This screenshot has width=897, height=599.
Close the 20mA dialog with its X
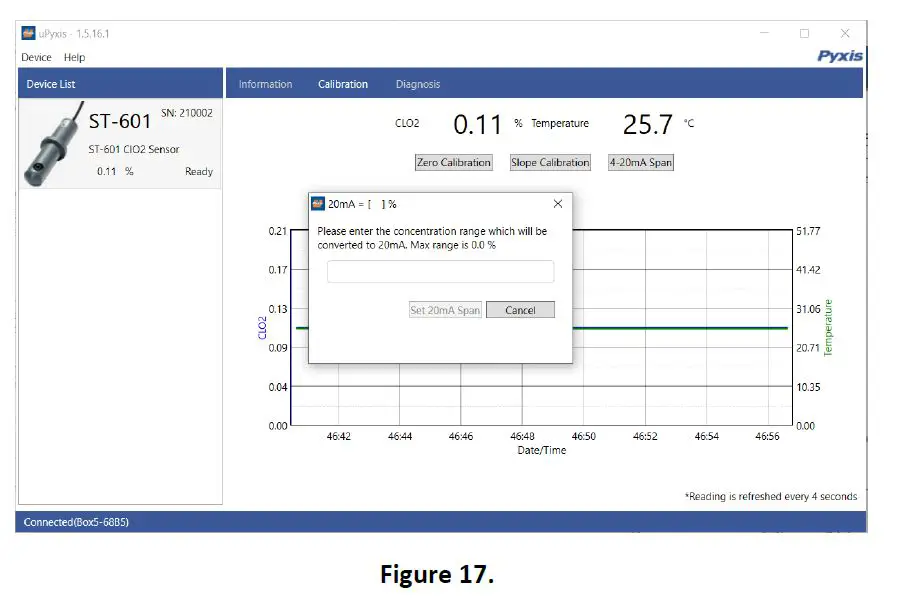(x=557, y=203)
